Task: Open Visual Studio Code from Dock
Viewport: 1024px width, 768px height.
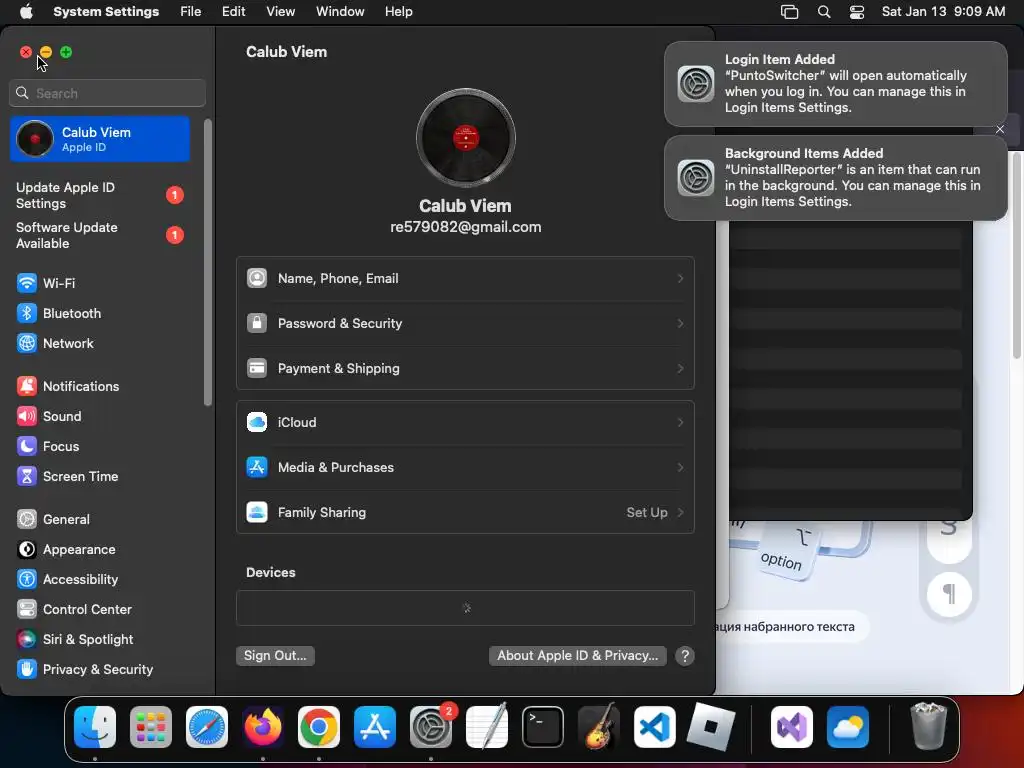Action: click(655, 727)
